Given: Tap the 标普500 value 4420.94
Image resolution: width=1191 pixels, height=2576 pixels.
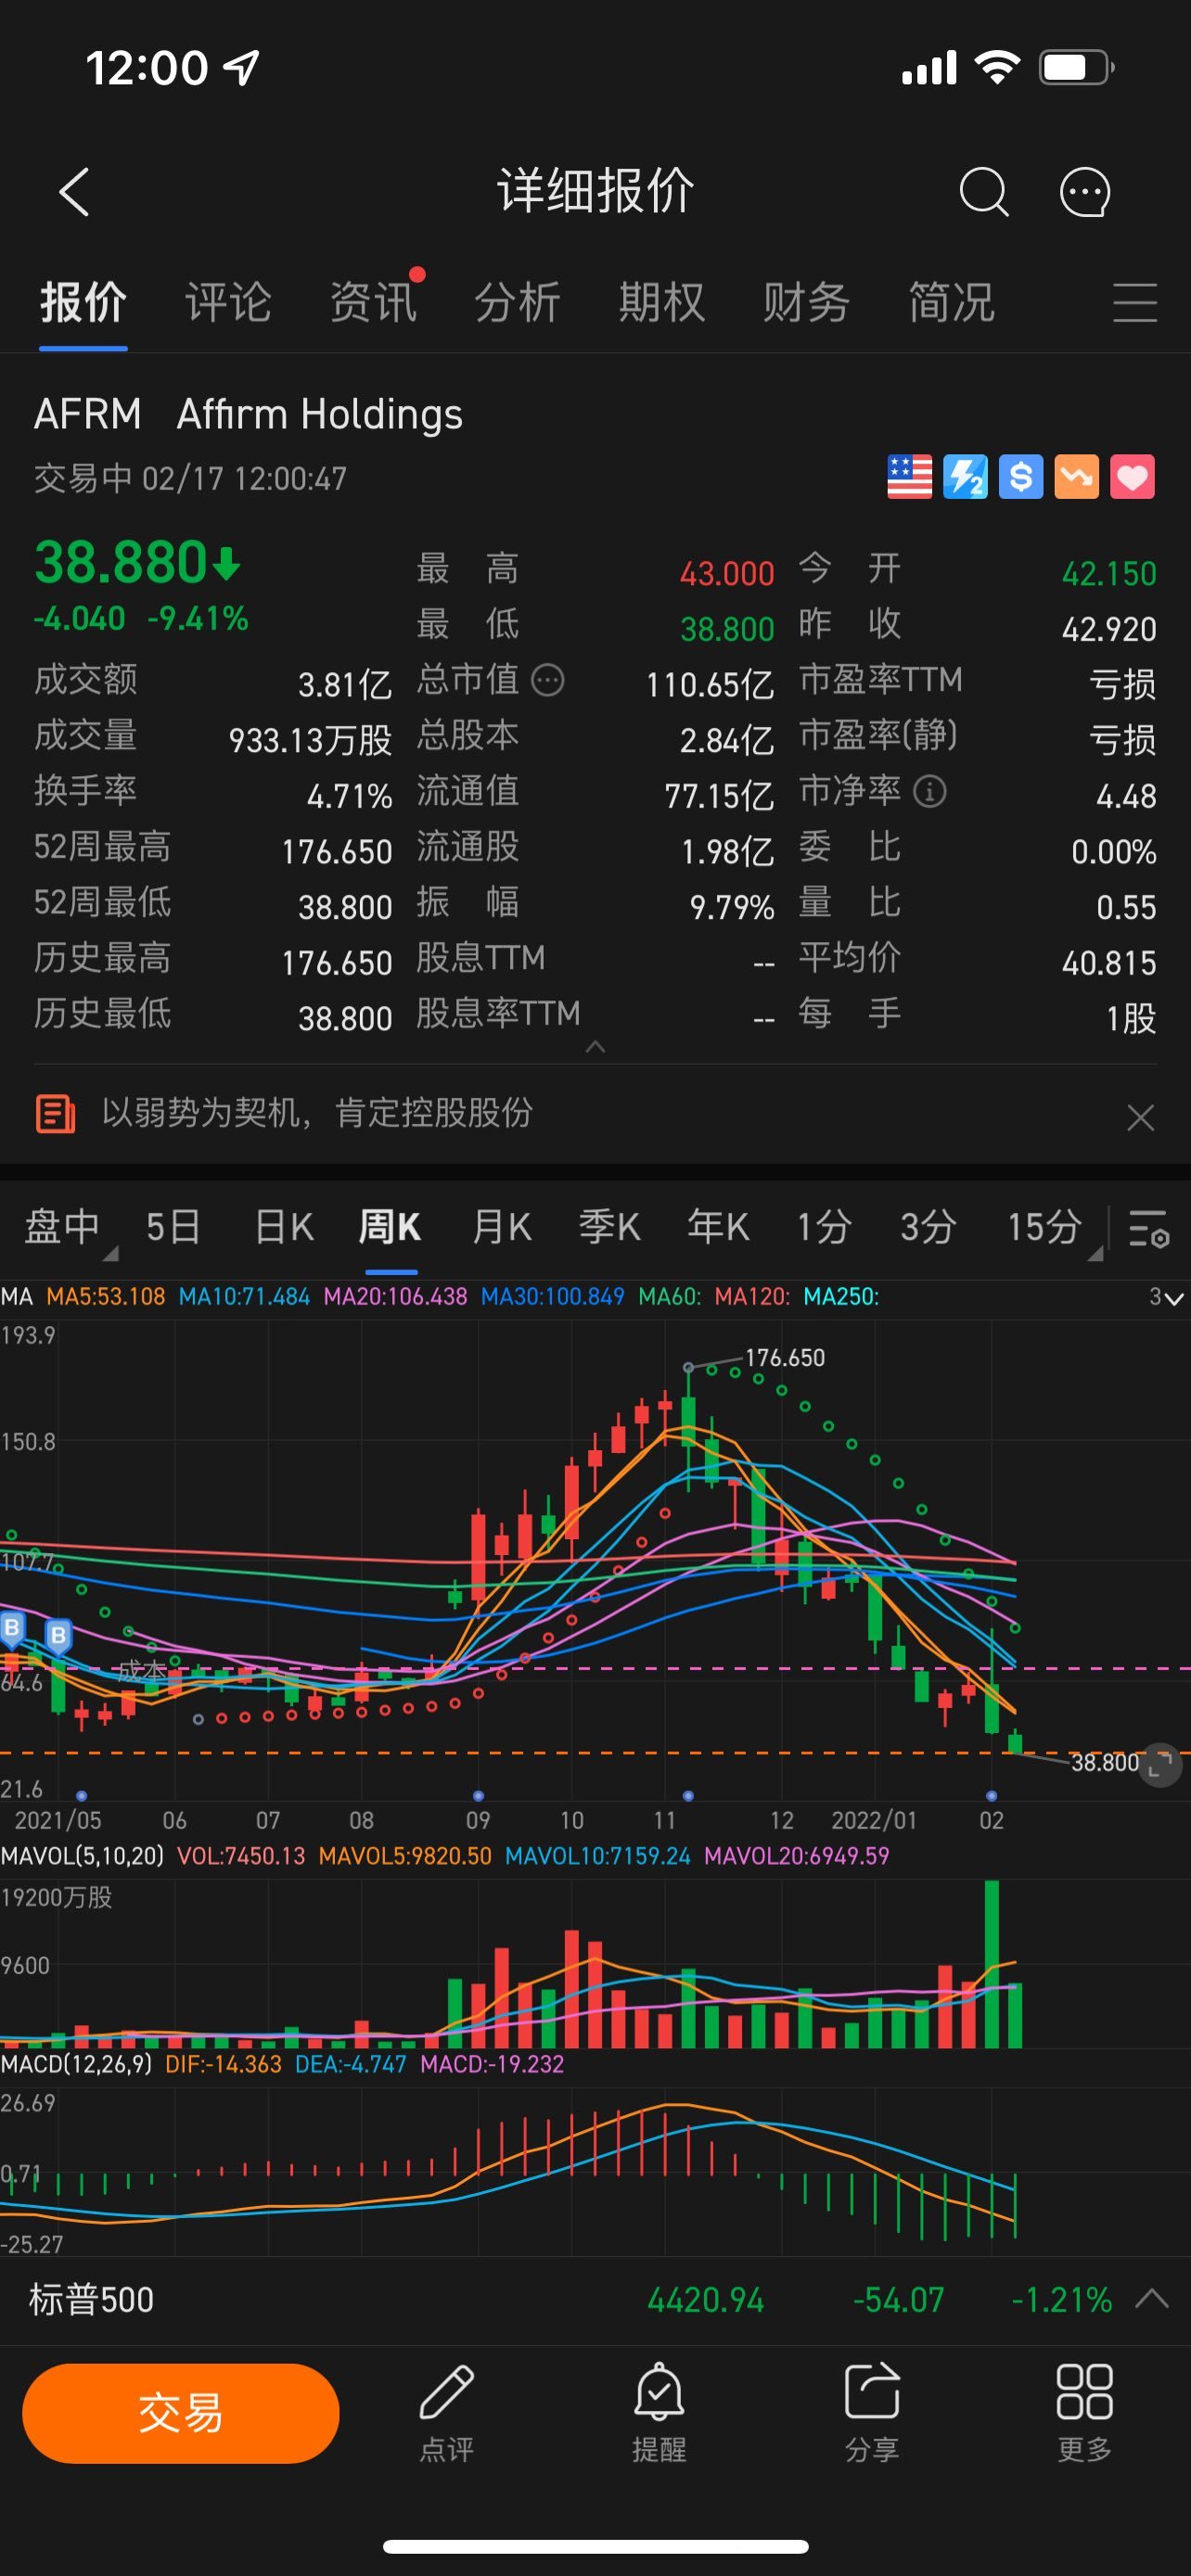Looking at the screenshot, I should tap(706, 2300).
